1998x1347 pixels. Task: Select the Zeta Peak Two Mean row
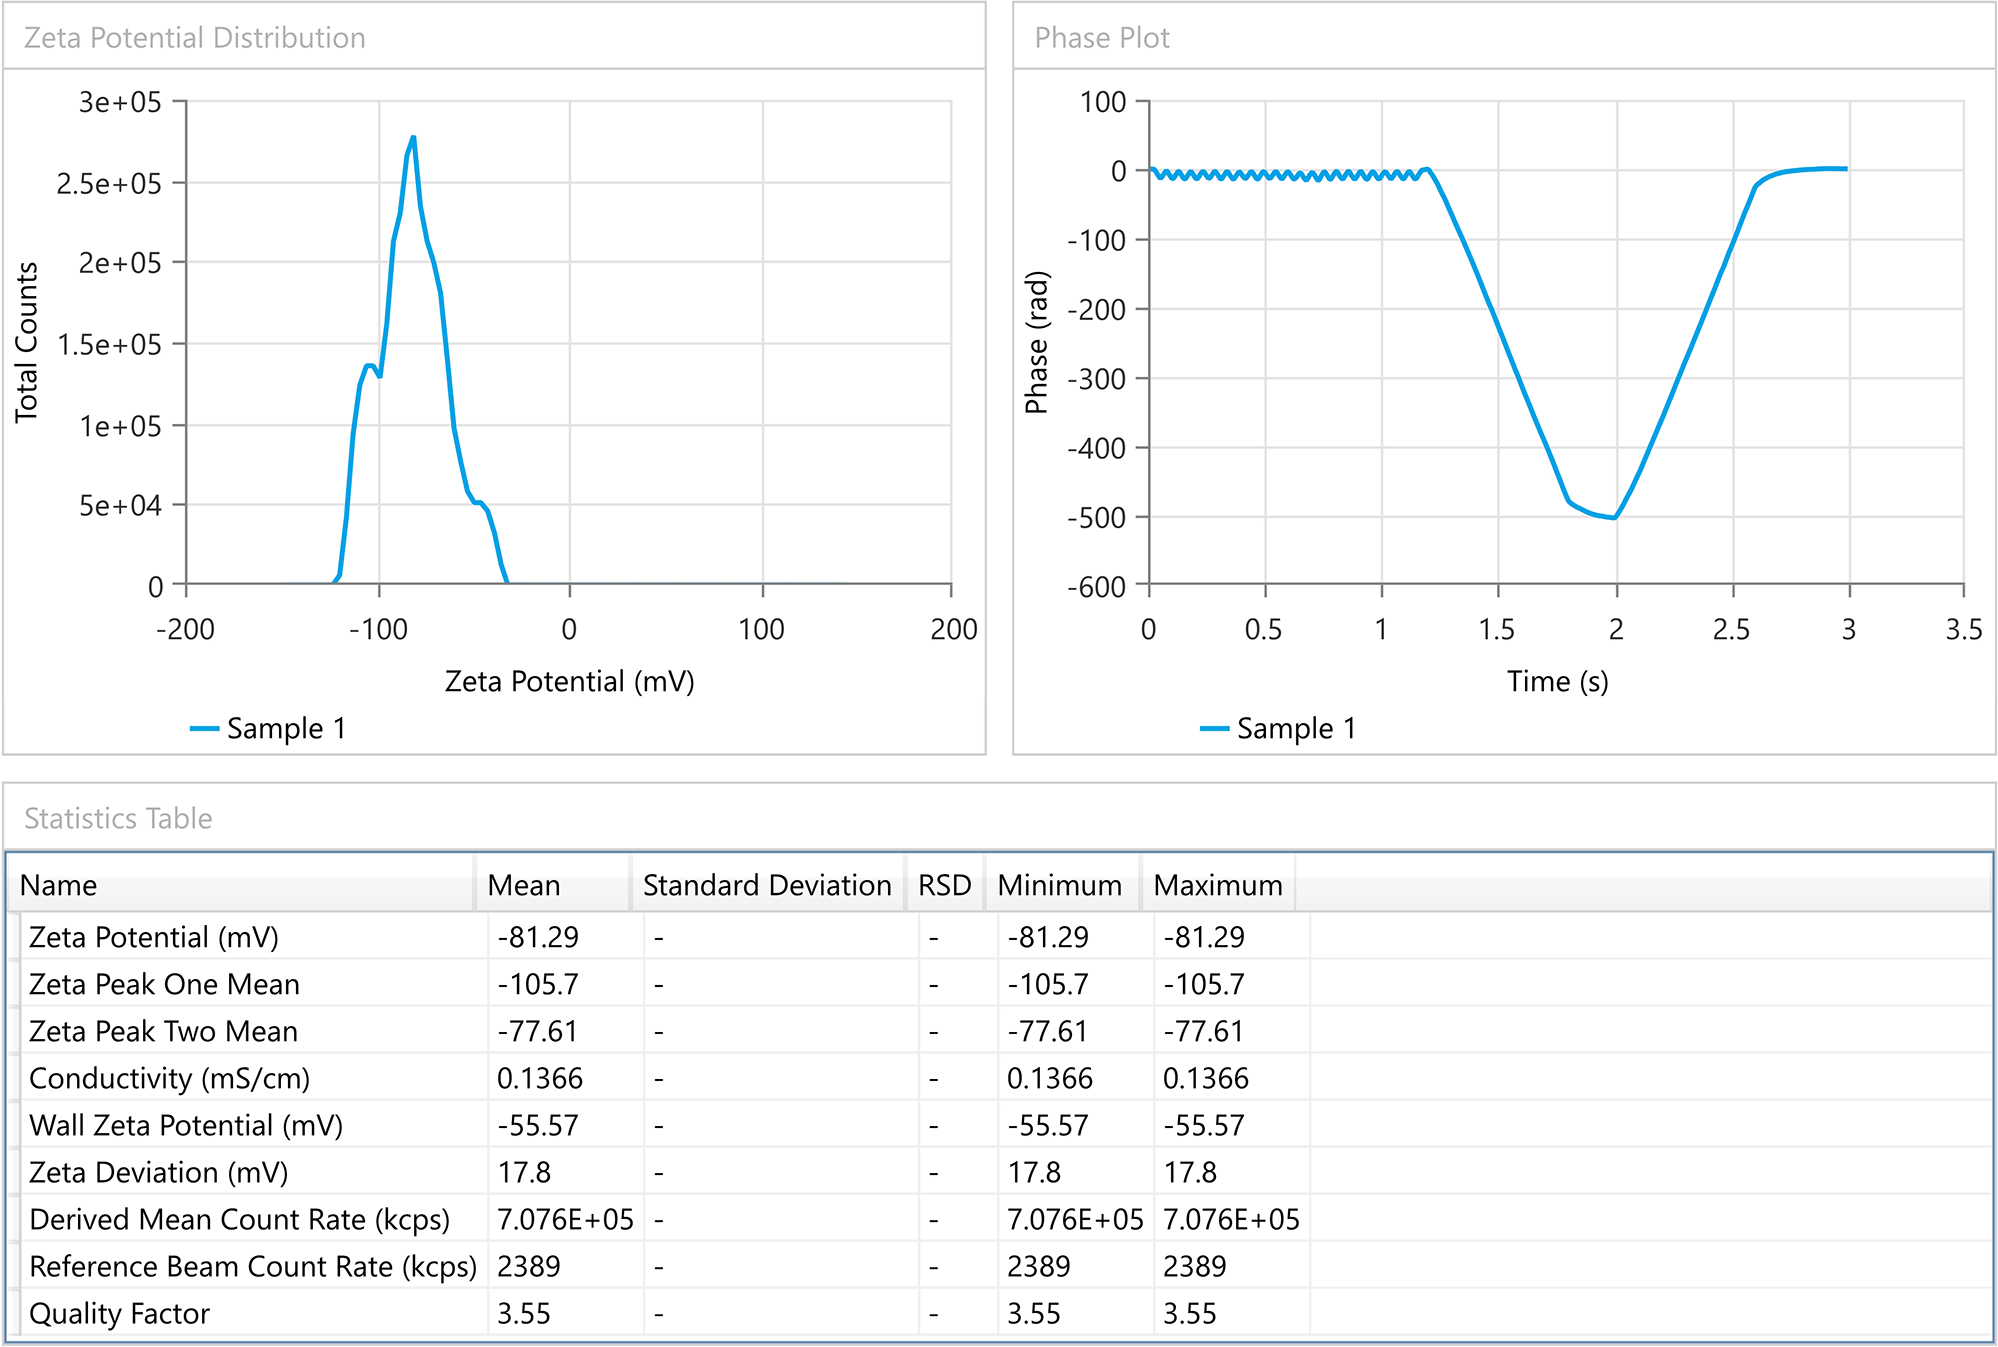[163, 1031]
